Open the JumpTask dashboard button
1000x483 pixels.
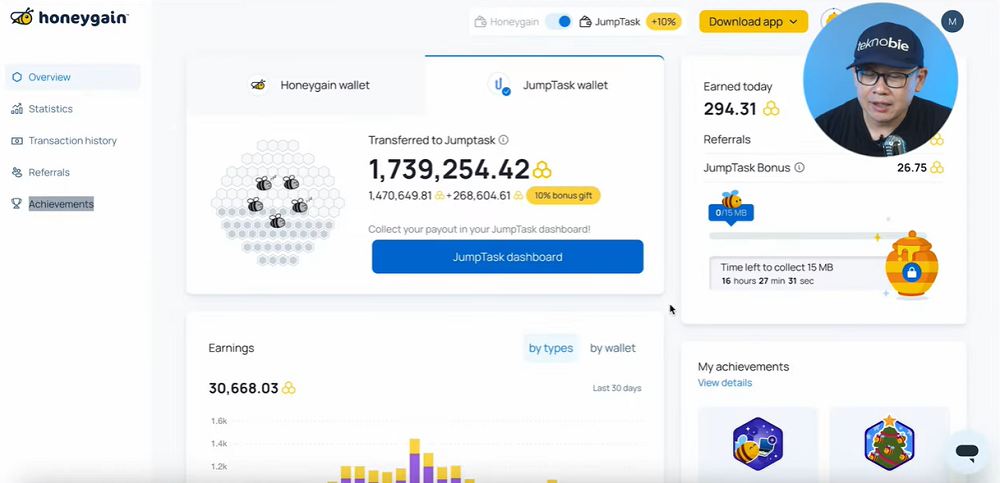click(x=508, y=257)
